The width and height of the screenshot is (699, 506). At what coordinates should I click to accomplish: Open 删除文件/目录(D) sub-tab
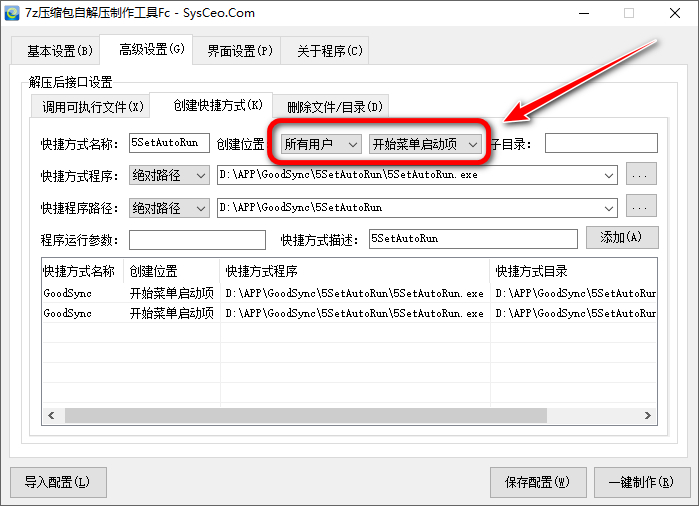pos(331,107)
